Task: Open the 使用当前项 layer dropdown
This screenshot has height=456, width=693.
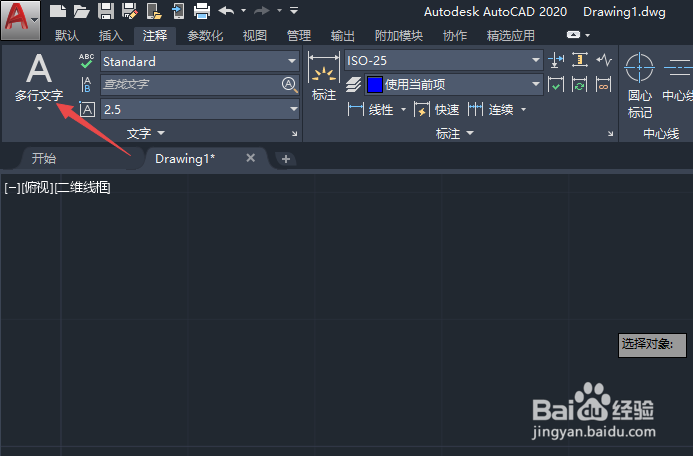Action: tap(453, 84)
